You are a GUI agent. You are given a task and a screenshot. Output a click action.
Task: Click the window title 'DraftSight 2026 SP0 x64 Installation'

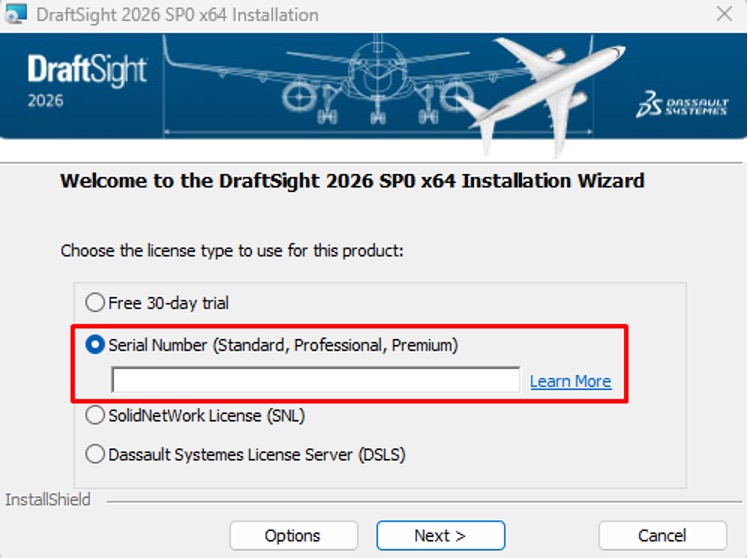(x=177, y=15)
